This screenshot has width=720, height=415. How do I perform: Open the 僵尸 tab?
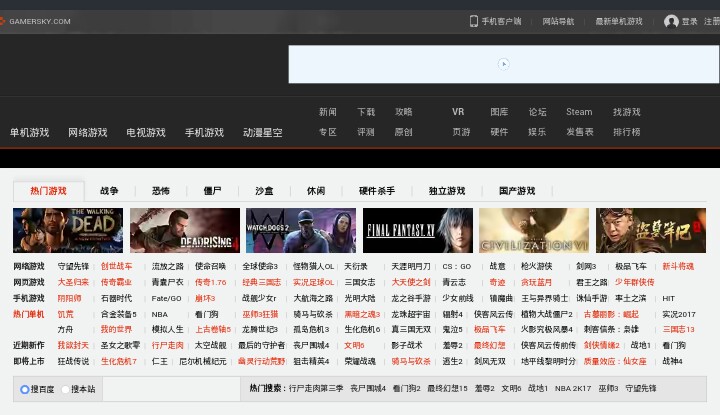pyautogui.click(x=212, y=191)
